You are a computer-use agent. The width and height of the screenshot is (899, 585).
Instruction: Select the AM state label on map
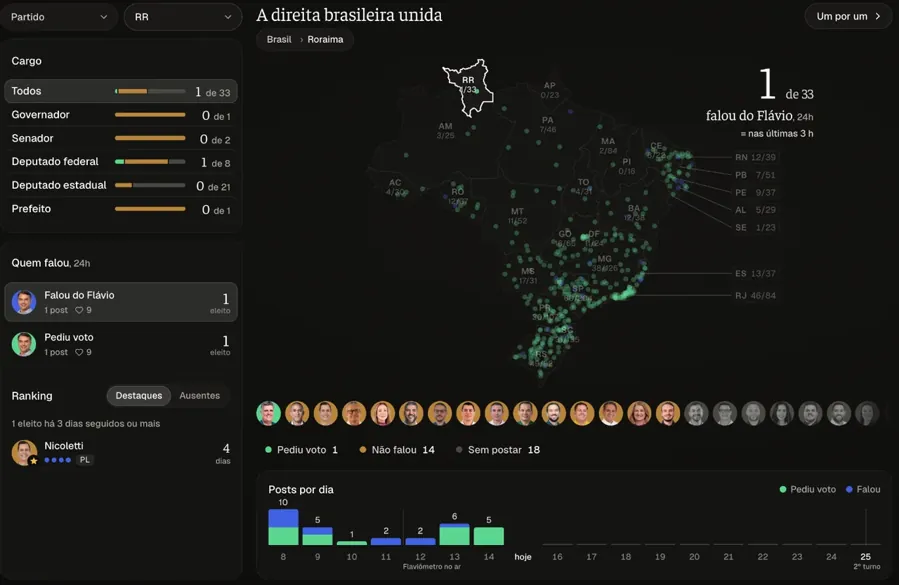[445, 130]
